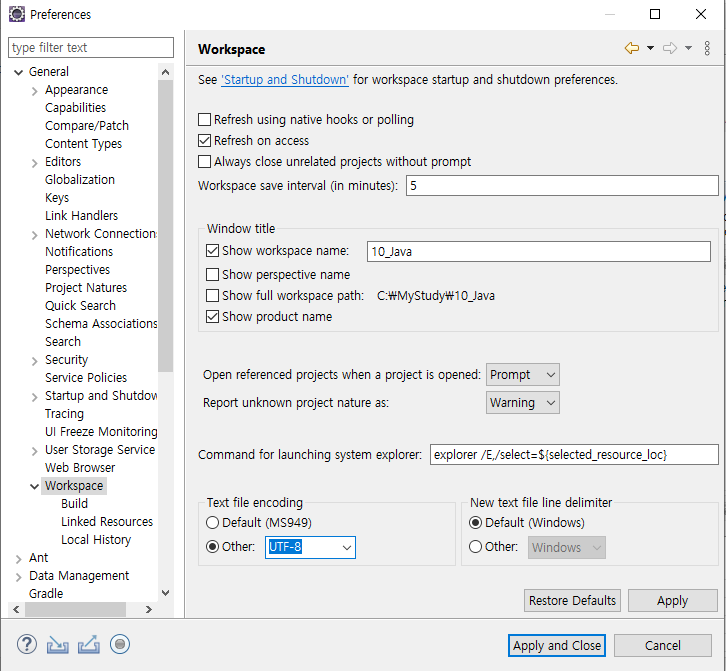Screen dimensions: 726x671
Task: Collapse the General tree node
Action: 19,72
